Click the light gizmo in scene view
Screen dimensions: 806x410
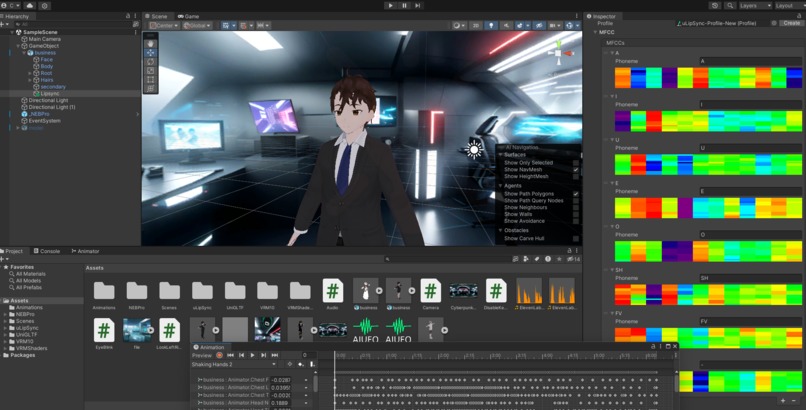[x=473, y=150]
